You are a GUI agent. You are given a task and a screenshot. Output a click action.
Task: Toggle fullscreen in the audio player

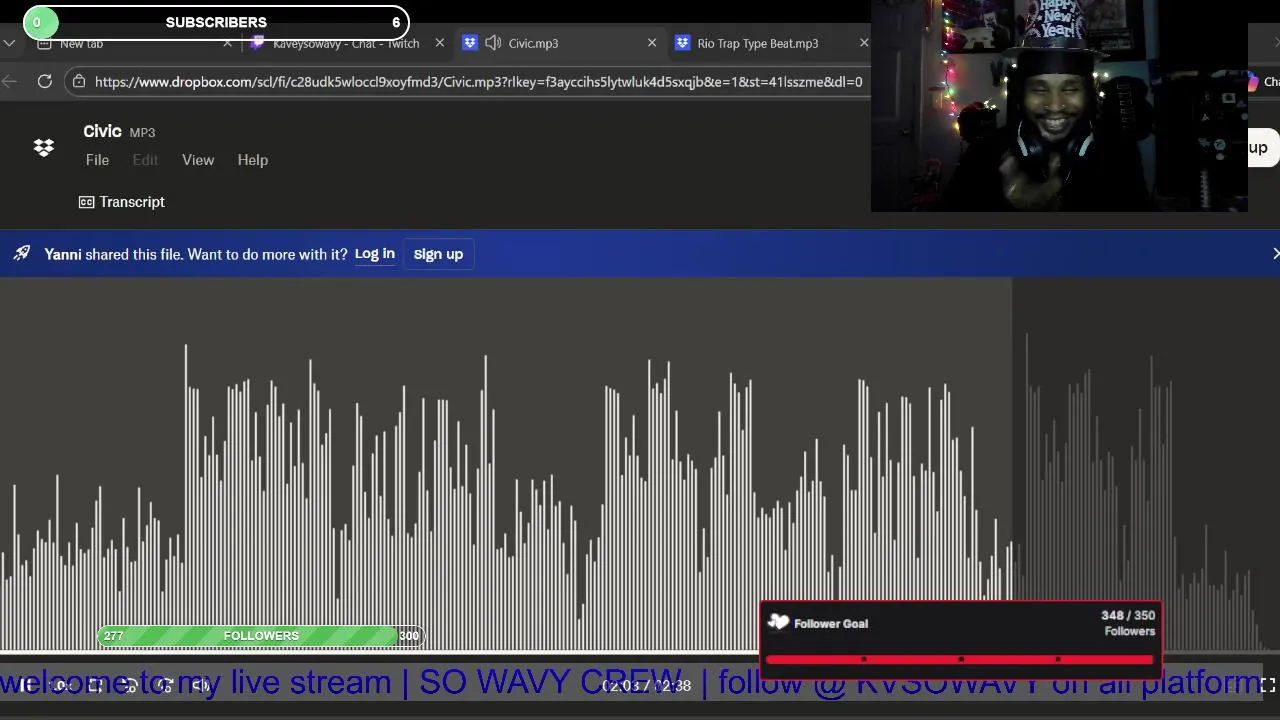(x=1267, y=685)
